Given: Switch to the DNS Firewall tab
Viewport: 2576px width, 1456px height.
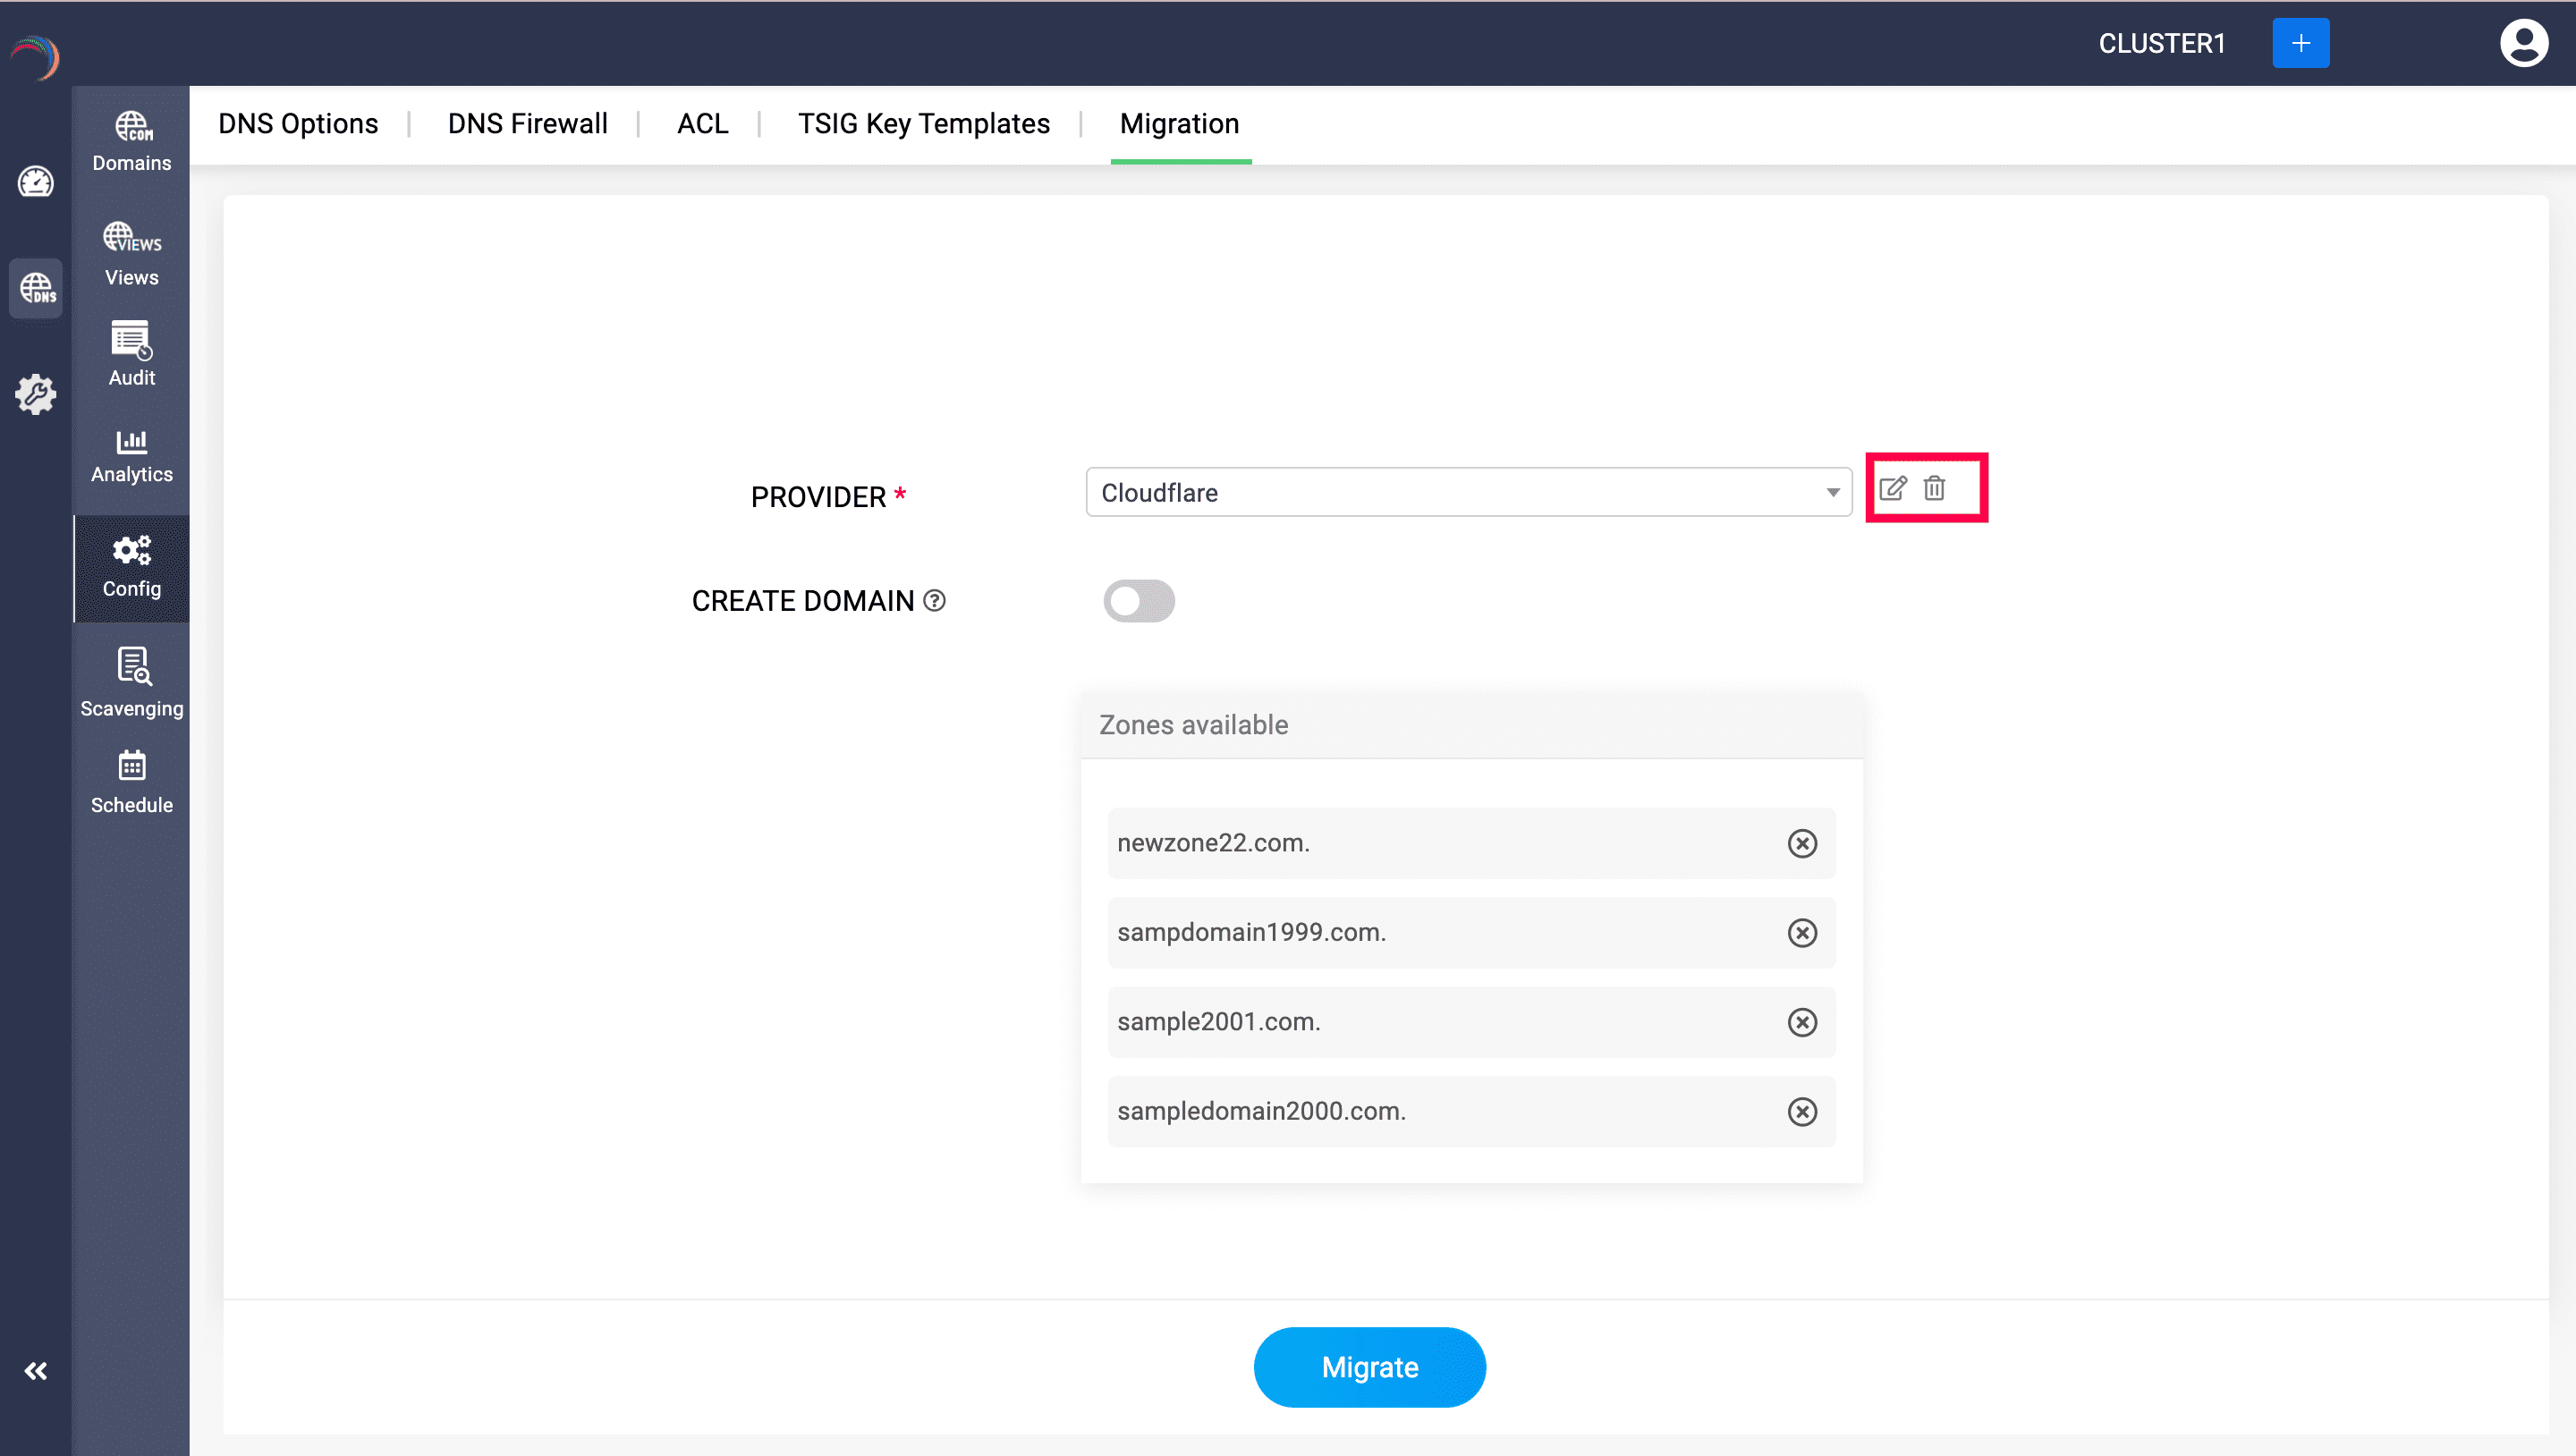Looking at the screenshot, I should [x=527, y=123].
